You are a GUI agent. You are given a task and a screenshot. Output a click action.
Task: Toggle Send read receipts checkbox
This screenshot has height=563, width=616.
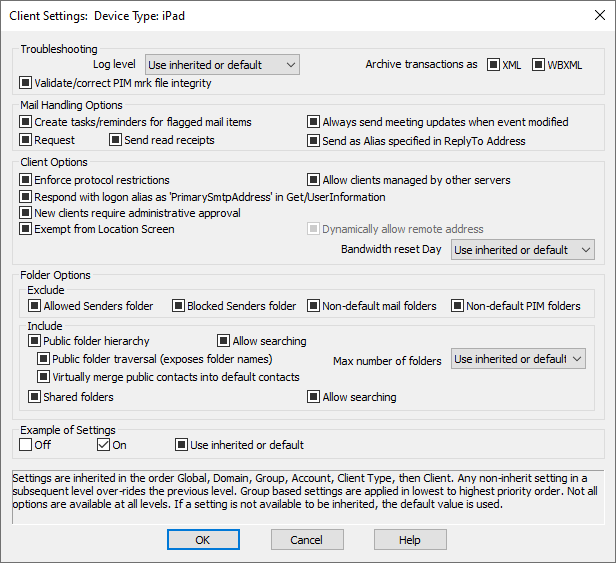115,140
